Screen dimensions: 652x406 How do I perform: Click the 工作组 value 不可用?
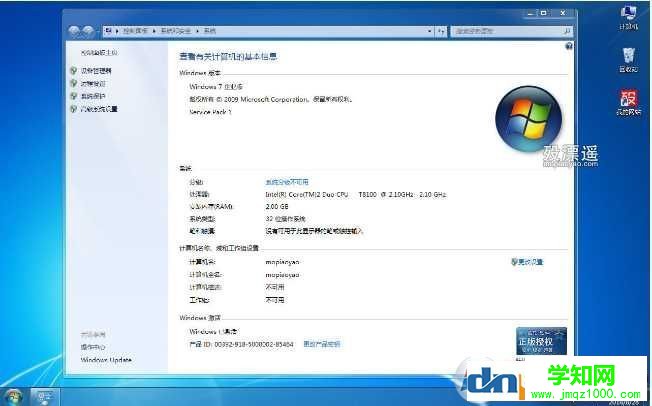275,300
